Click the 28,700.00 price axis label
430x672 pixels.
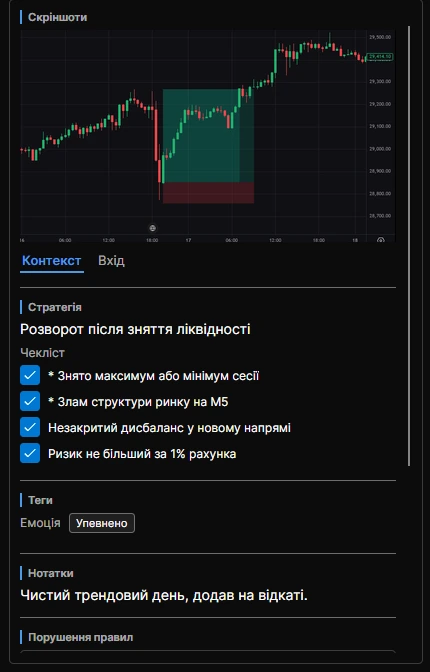380,216
